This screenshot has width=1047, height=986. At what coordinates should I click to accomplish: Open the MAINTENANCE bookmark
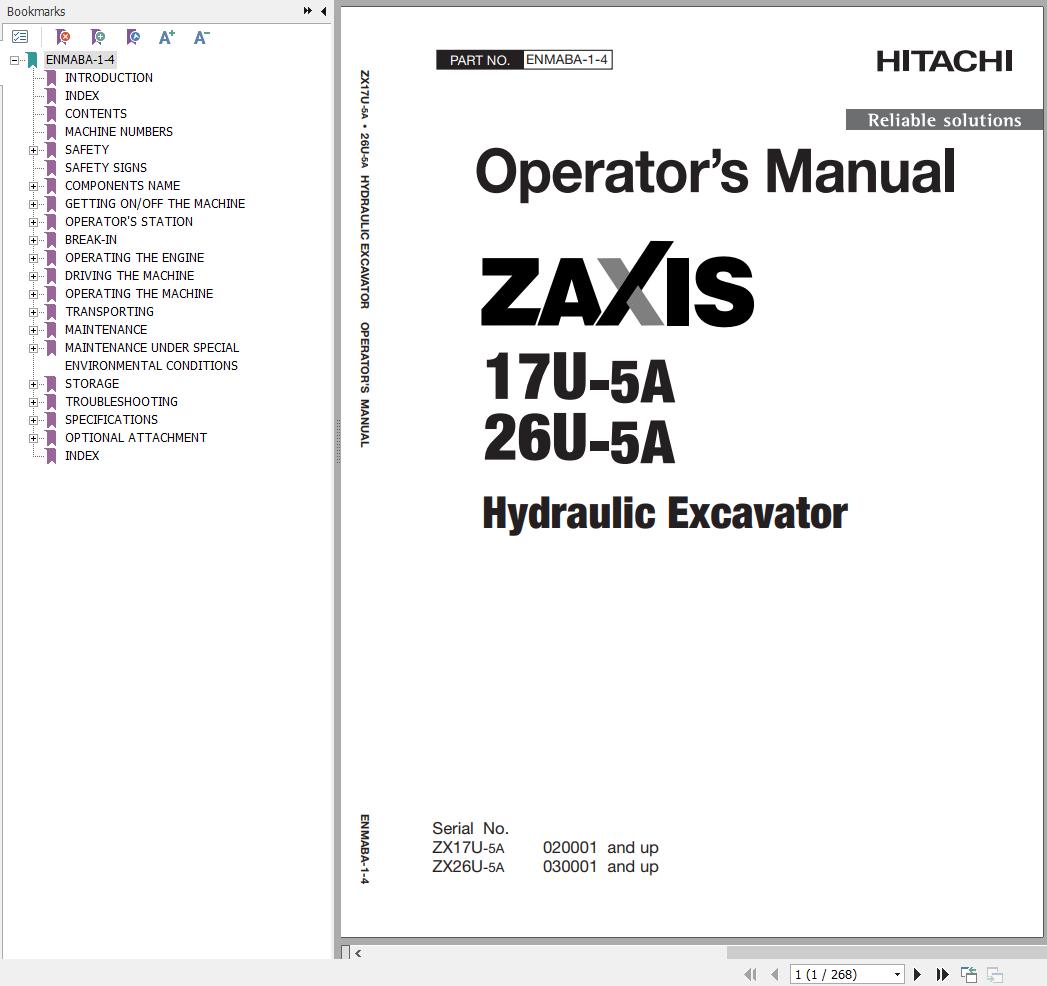point(106,330)
